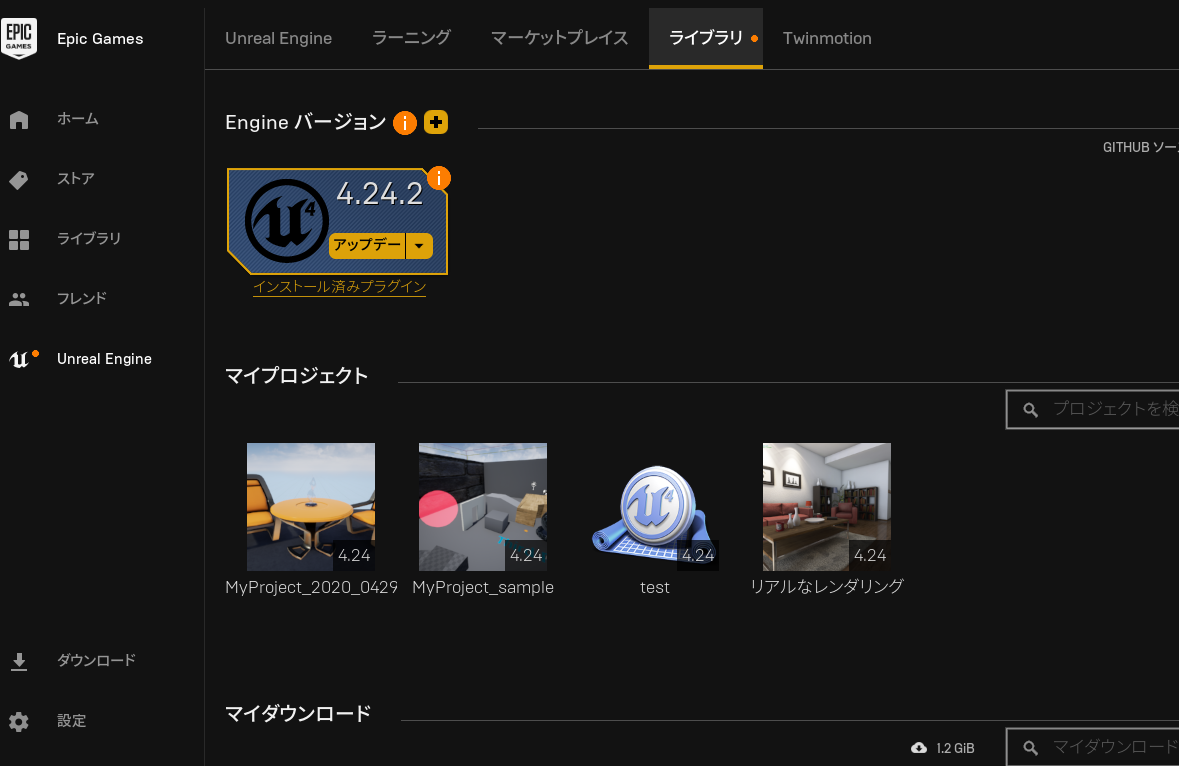Click search icon in マイダウンロード search box

point(1031,748)
